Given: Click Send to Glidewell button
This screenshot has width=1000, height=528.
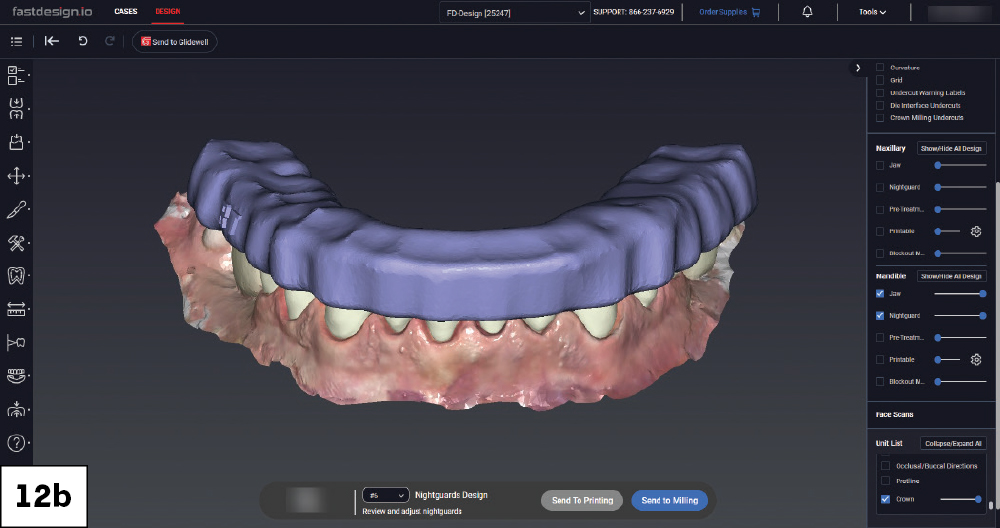Looking at the screenshot, I should coord(175,42).
